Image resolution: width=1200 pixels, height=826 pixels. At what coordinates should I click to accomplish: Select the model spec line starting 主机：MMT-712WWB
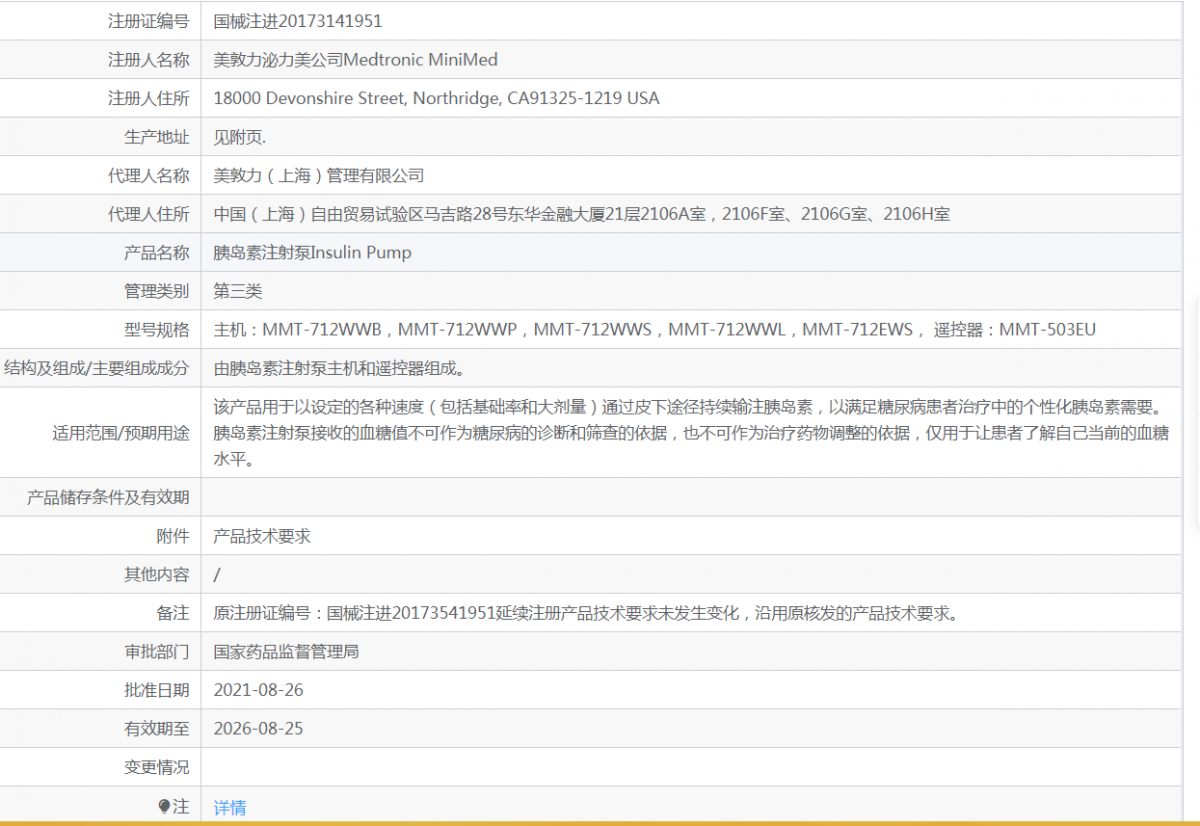pos(655,330)
